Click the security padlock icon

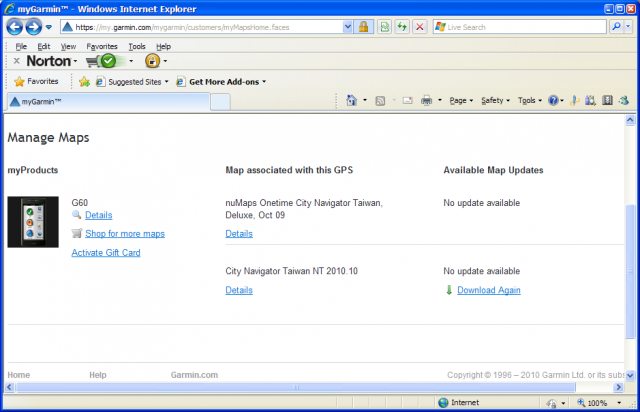(363, 27)
